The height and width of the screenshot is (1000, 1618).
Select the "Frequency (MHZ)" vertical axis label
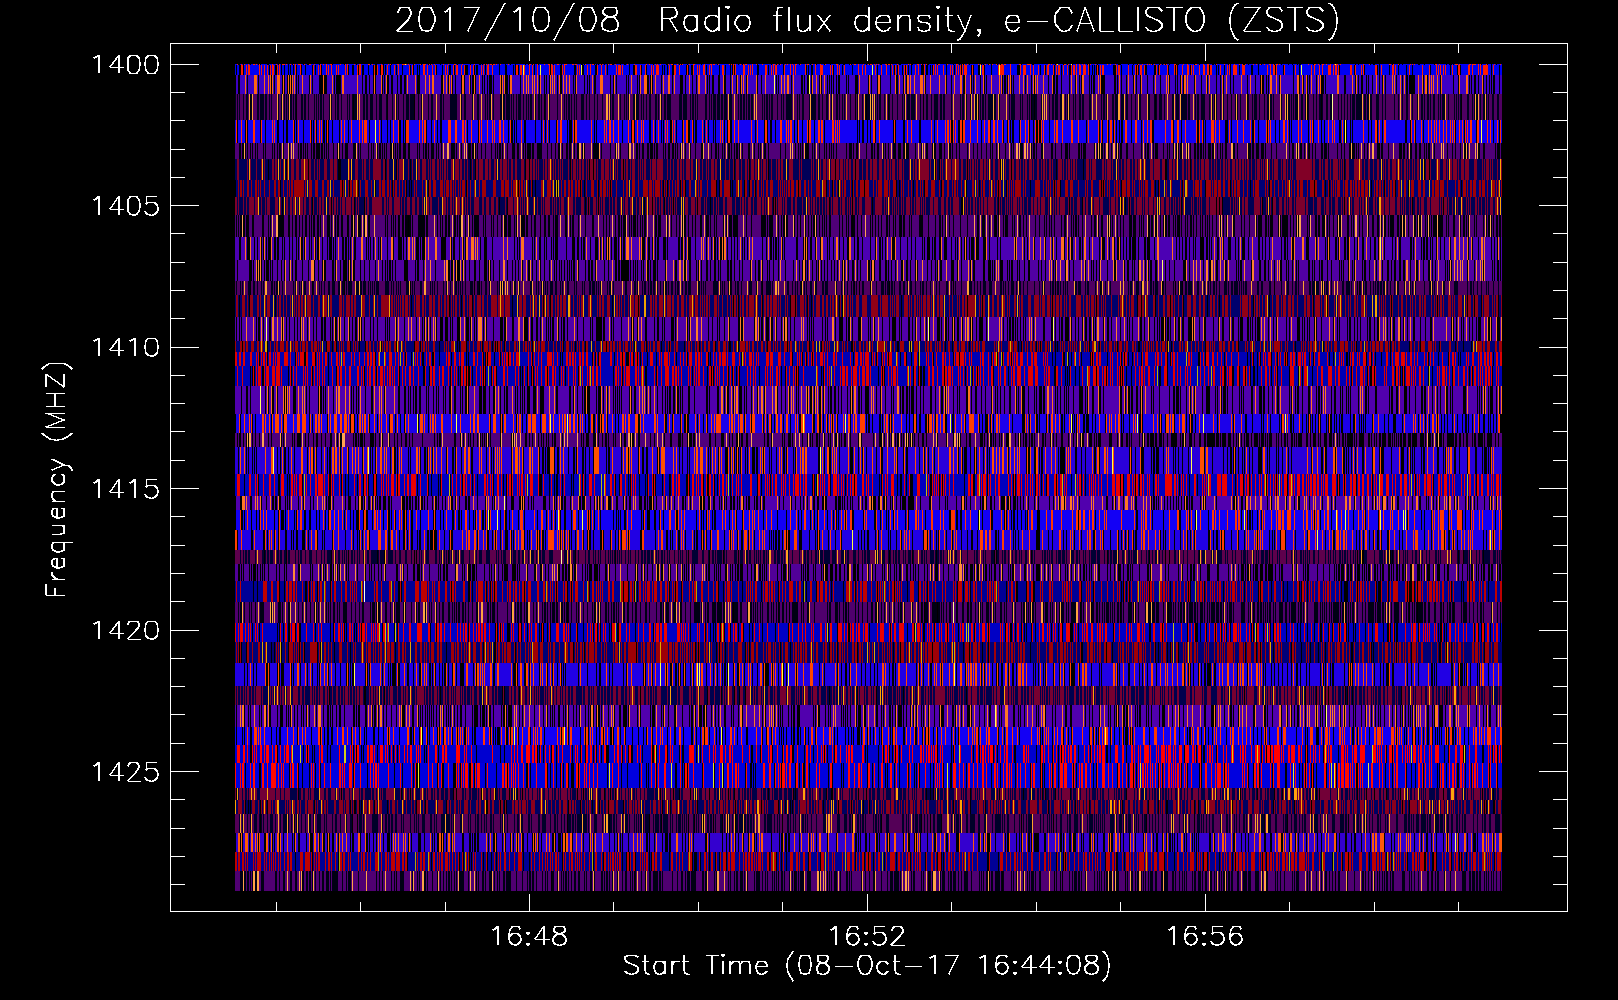[57, 480]
